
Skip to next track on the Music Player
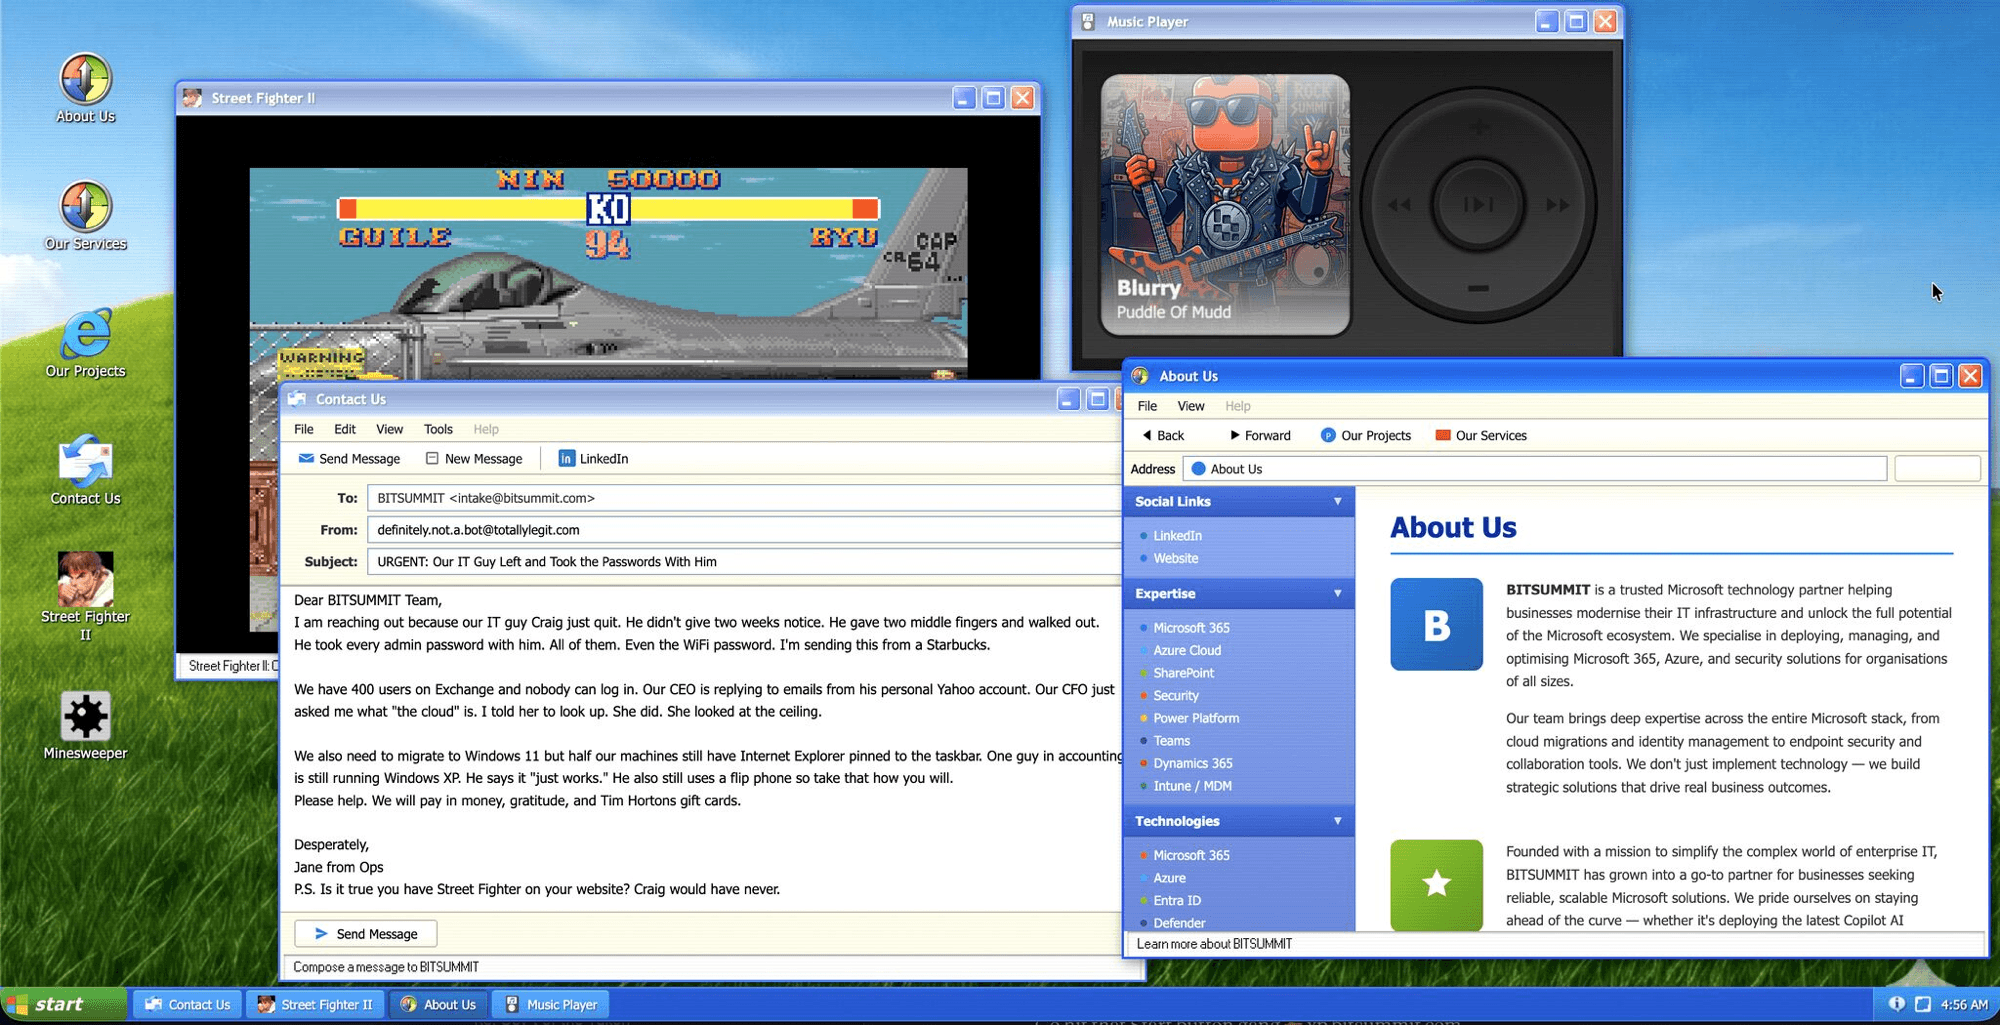(x=1558, y=203)
